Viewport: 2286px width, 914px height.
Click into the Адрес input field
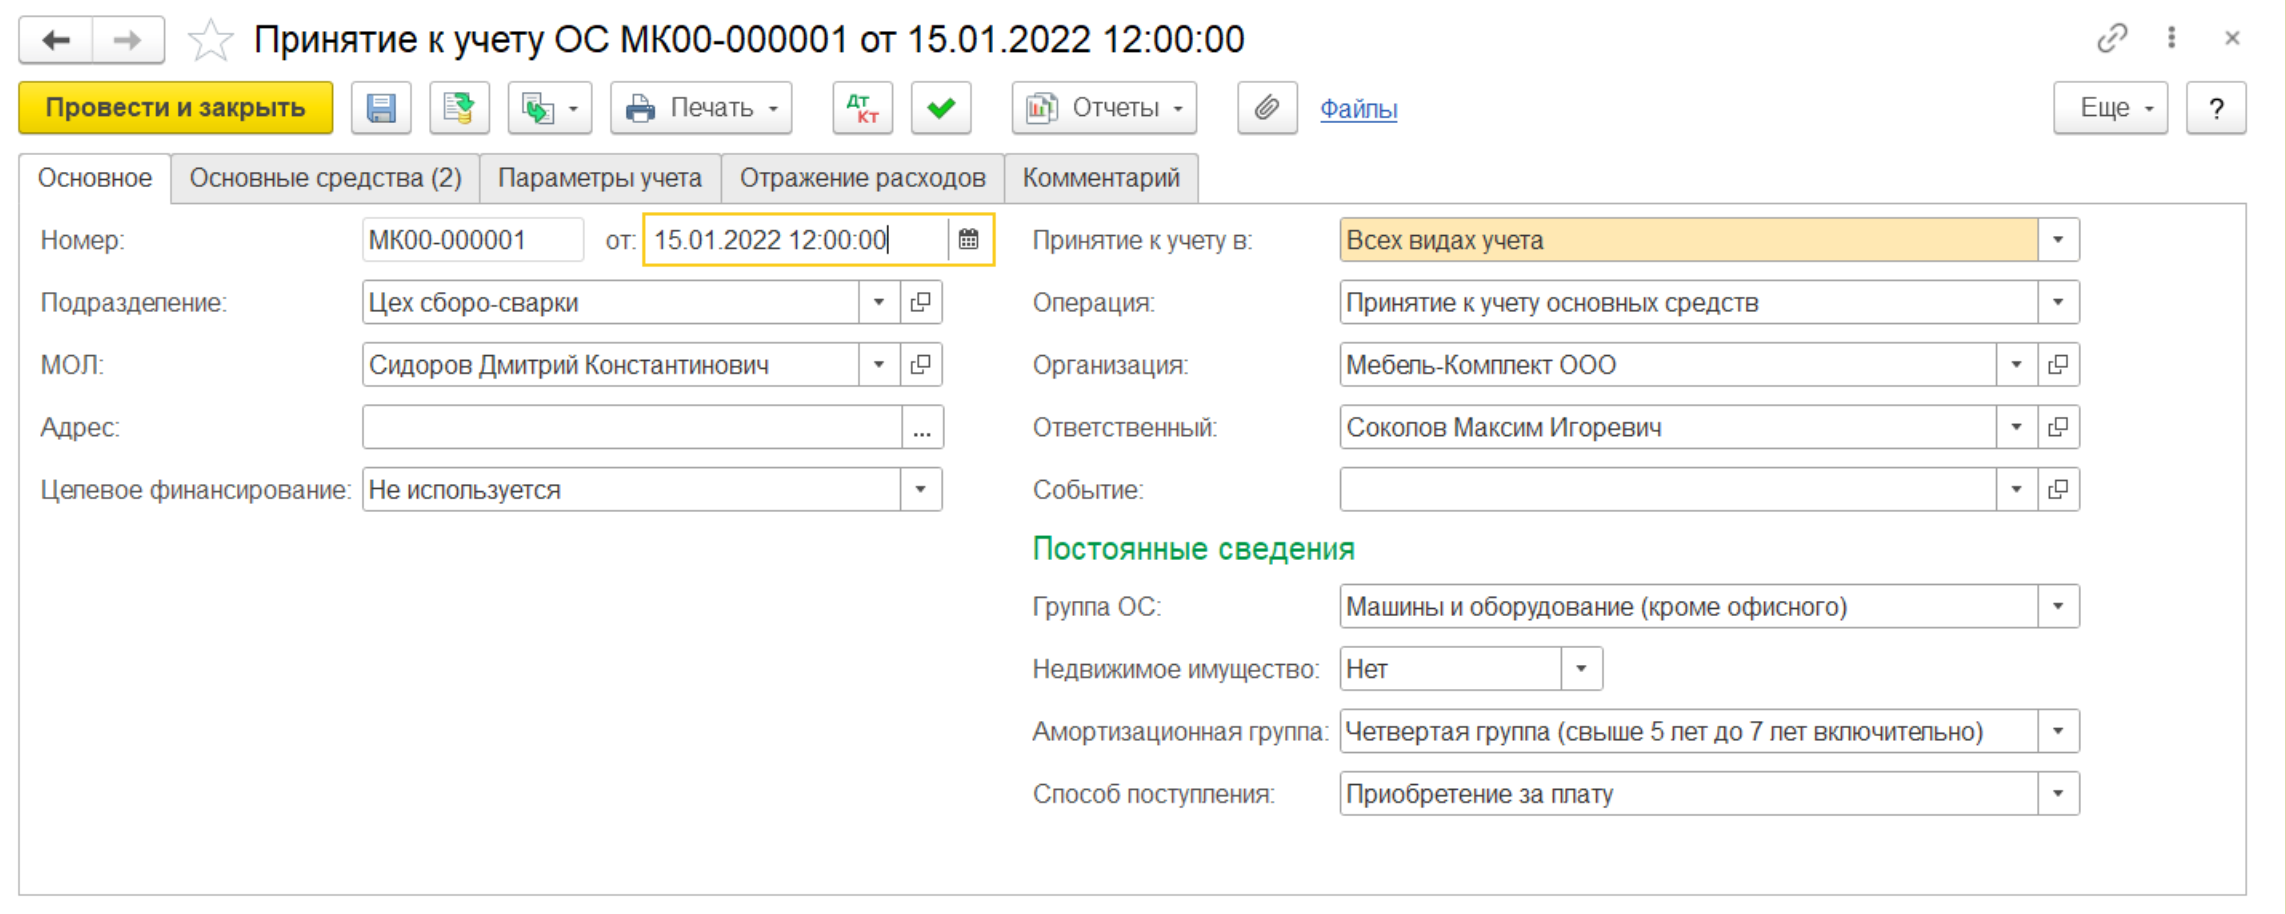pyautogui.click(x=631, y=428)
